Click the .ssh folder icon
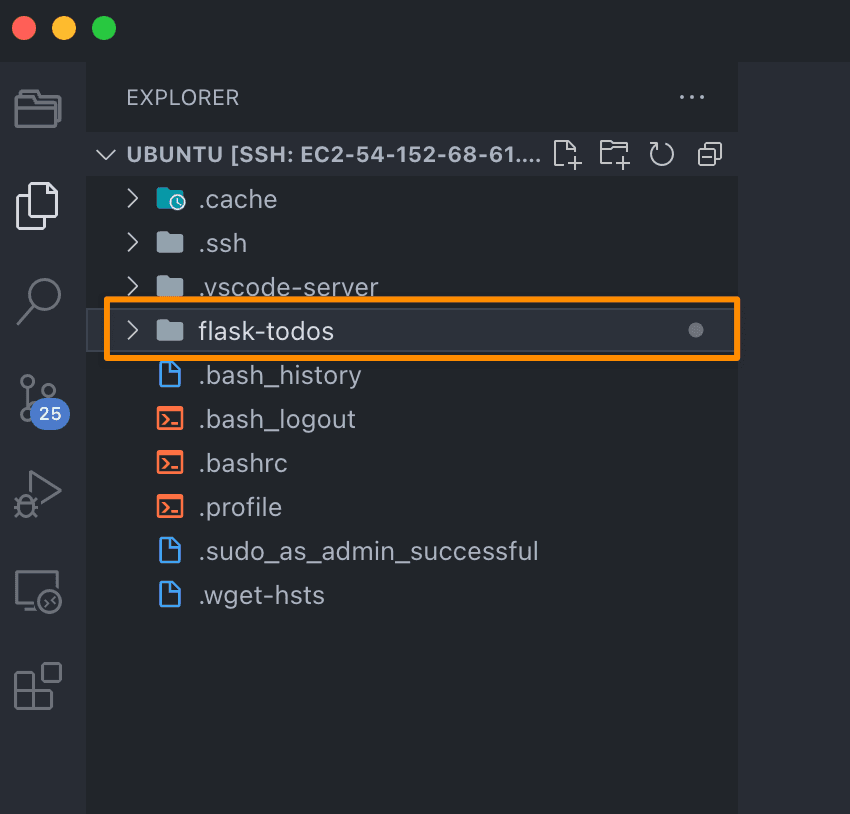The image size is (850, 814). 170,242
